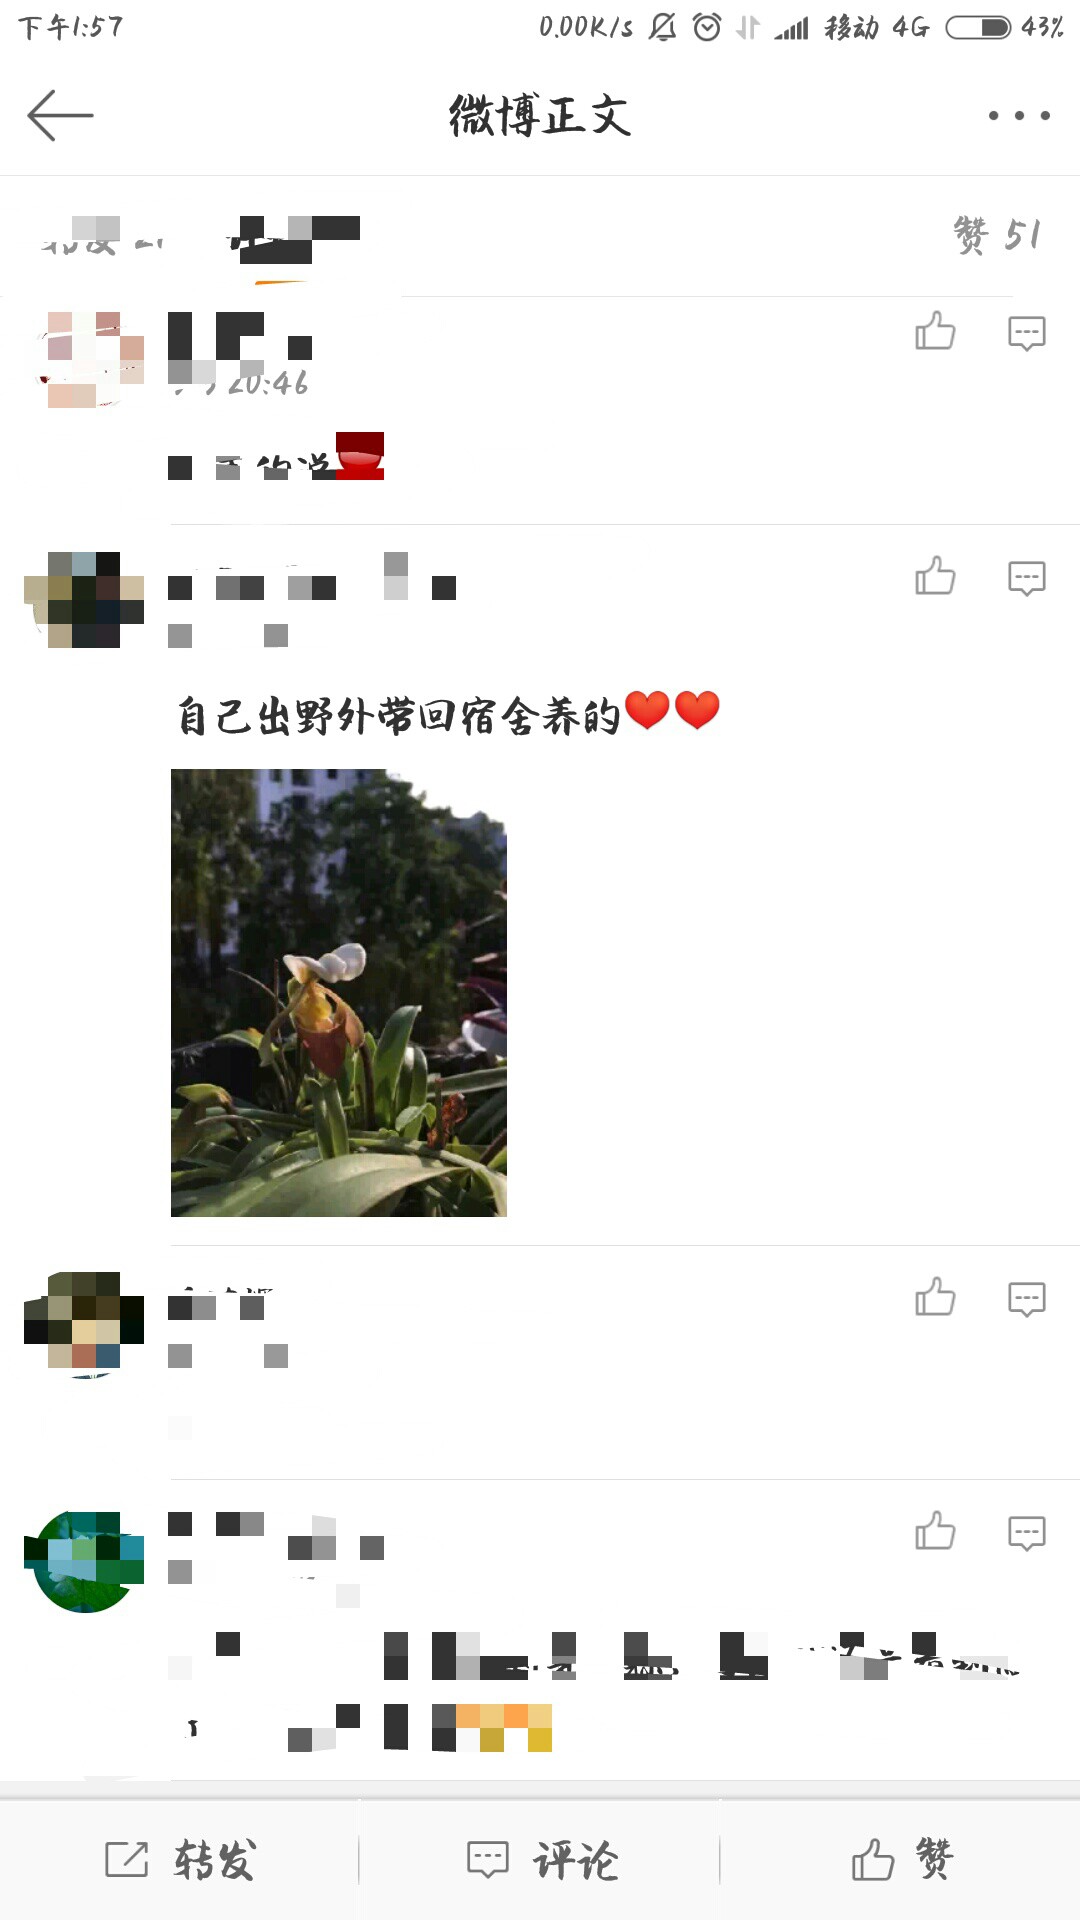The height and width of the screenshot is (1920, 1080).
Task: Tap 评论 in the bottom bar
Action: pyautogui.click(x=542, y=1860)
